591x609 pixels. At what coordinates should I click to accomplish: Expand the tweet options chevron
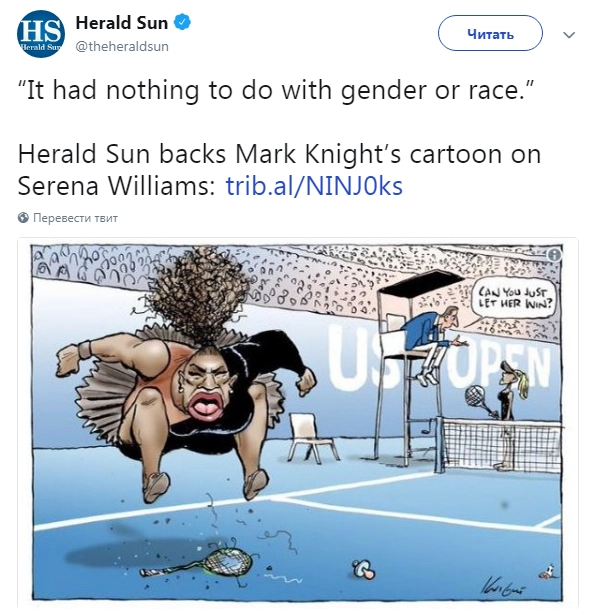569,35
